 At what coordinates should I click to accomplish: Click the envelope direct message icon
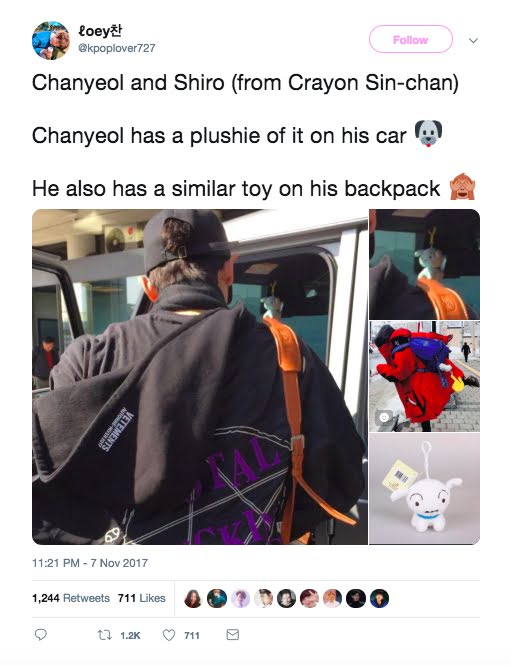232,634
